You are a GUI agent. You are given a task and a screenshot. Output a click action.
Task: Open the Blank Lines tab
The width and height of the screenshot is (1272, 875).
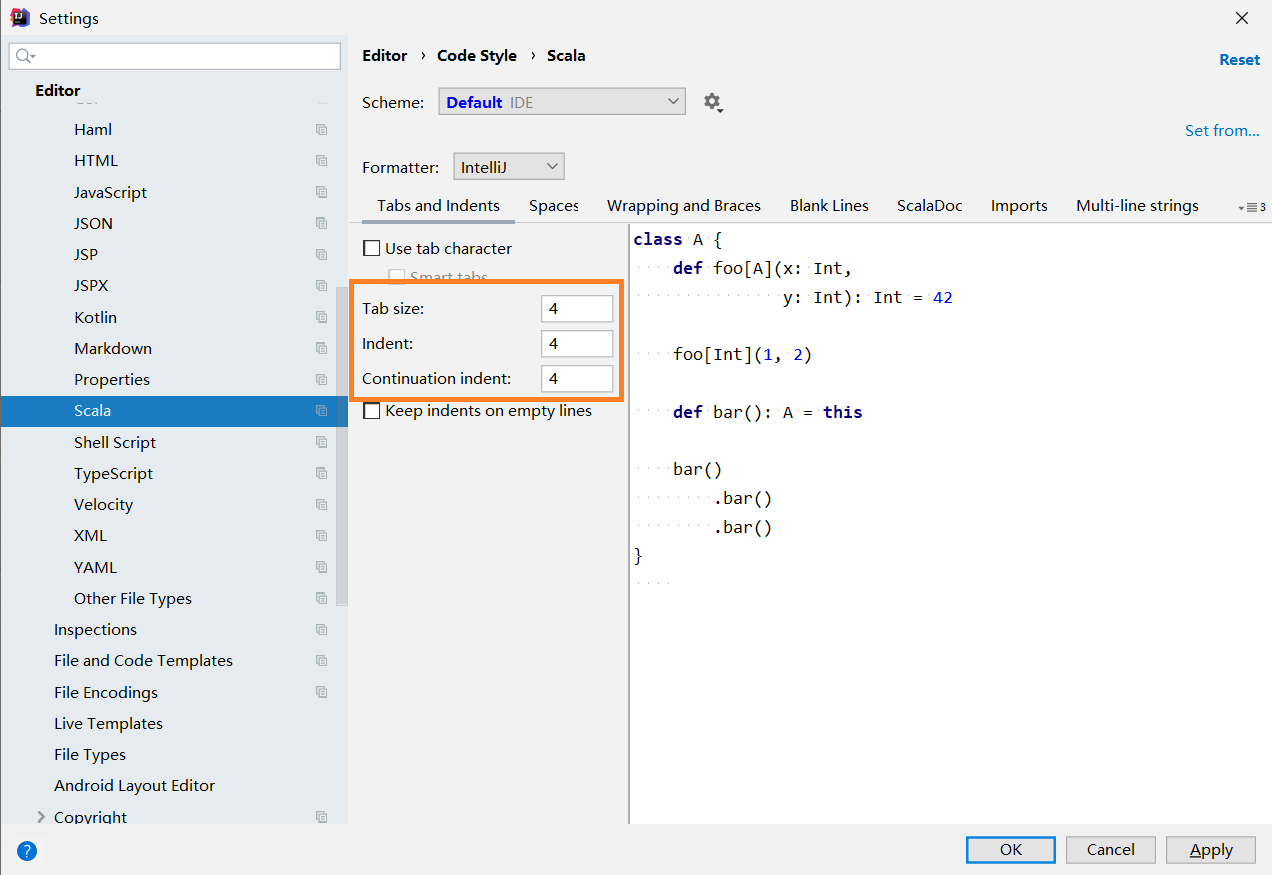[x=829, y=205]
